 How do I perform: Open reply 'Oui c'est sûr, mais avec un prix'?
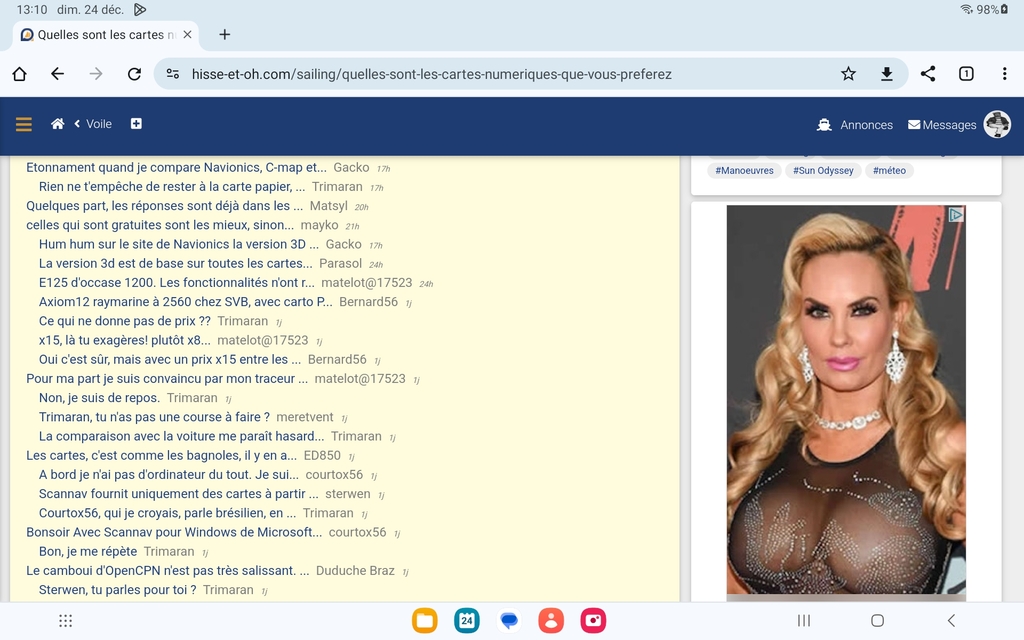170,359
